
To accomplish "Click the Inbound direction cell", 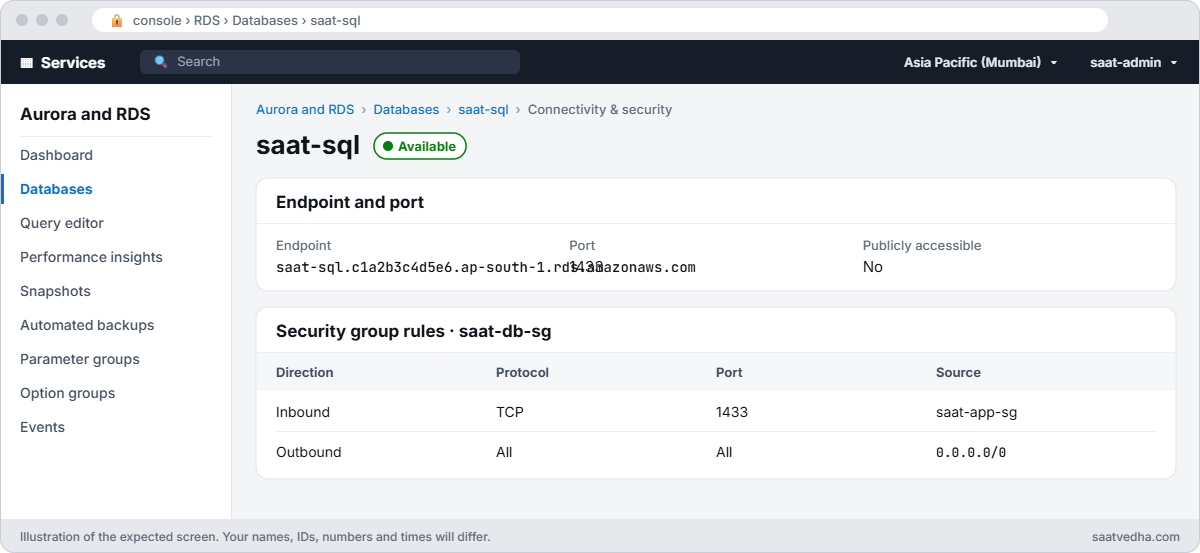I will point(303,412).
